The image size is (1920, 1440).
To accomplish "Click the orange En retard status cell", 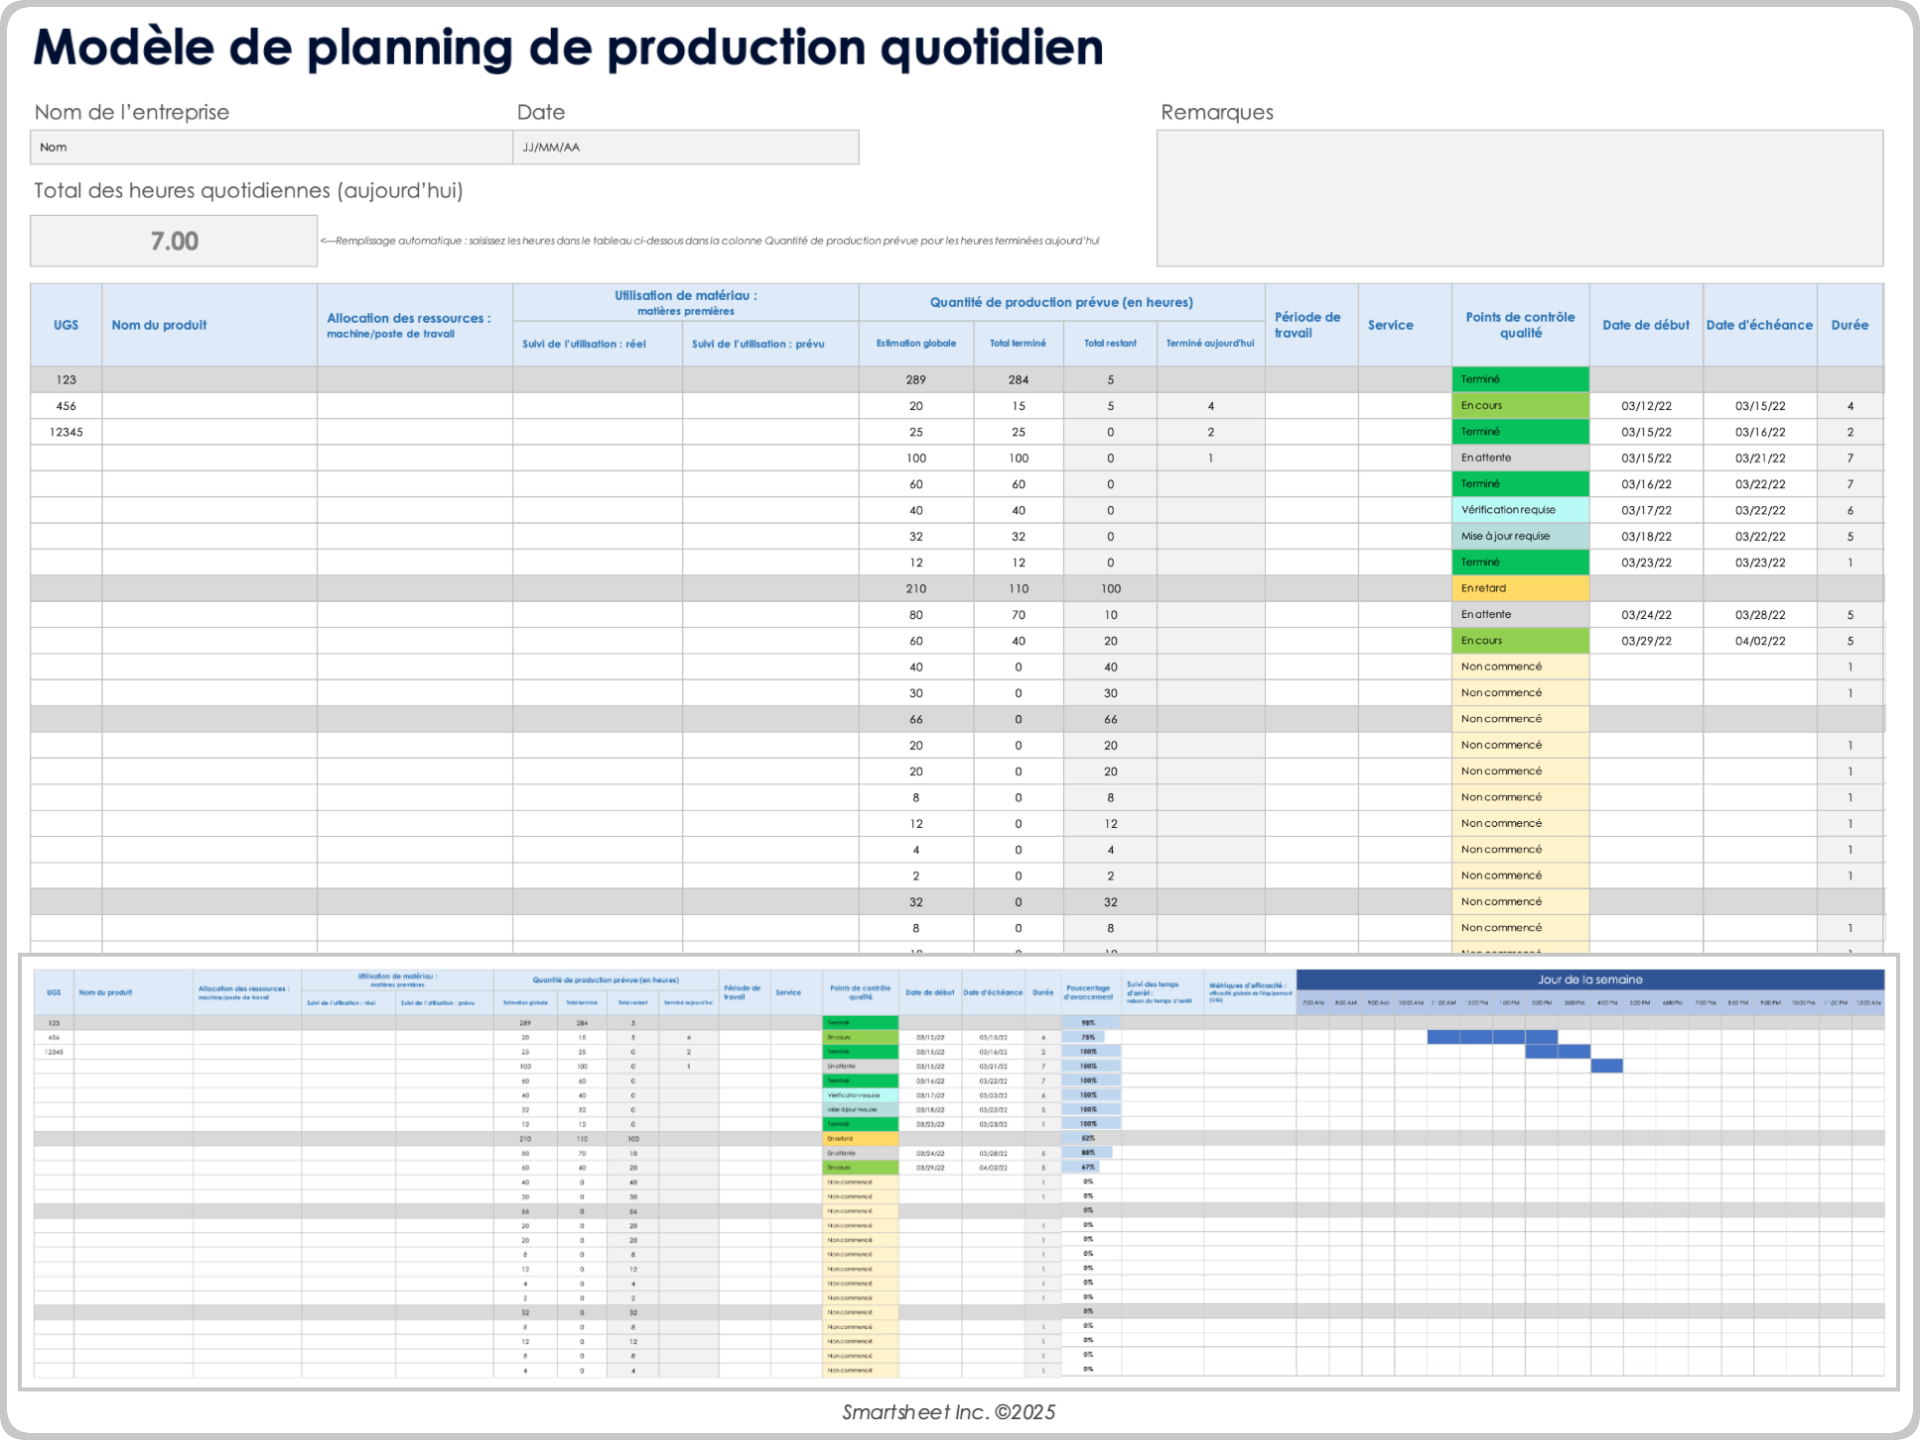I will (x=1520, y=588).
